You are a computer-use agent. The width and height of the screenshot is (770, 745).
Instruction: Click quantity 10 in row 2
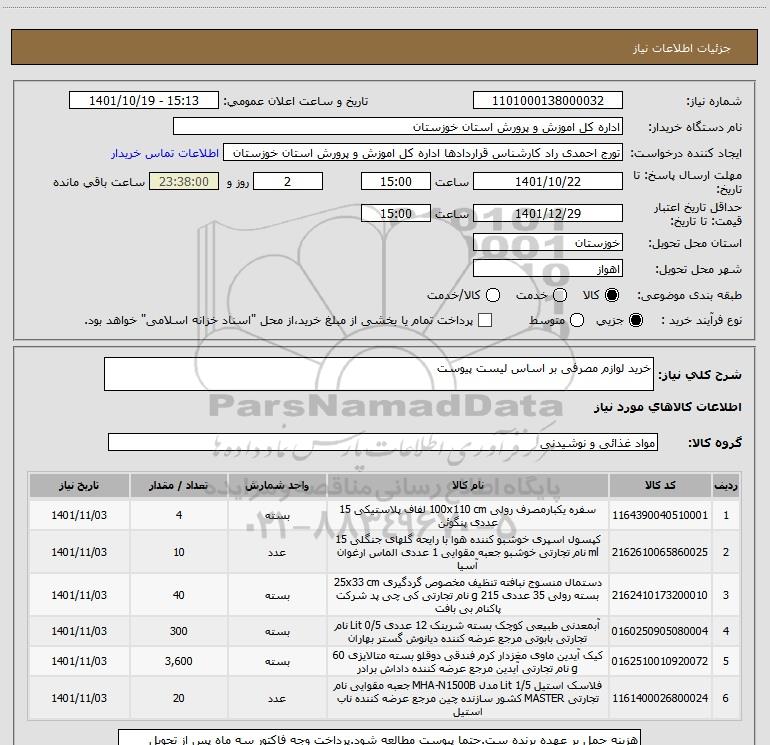pyautogui.click(x=179, y=552)
